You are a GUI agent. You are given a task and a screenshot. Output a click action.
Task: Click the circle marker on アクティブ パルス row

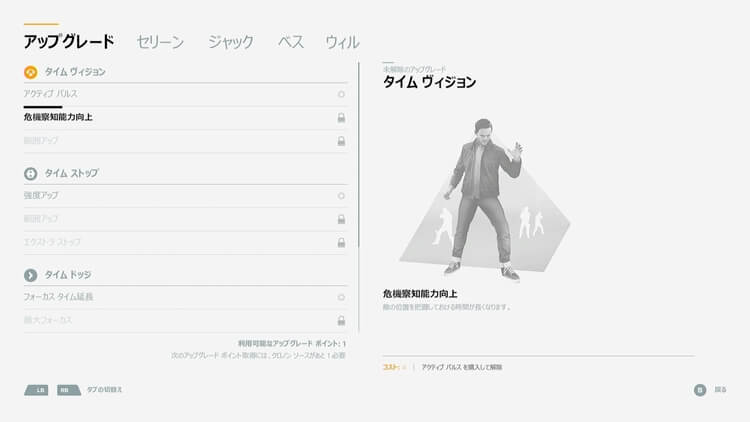(x=341, y=94)
